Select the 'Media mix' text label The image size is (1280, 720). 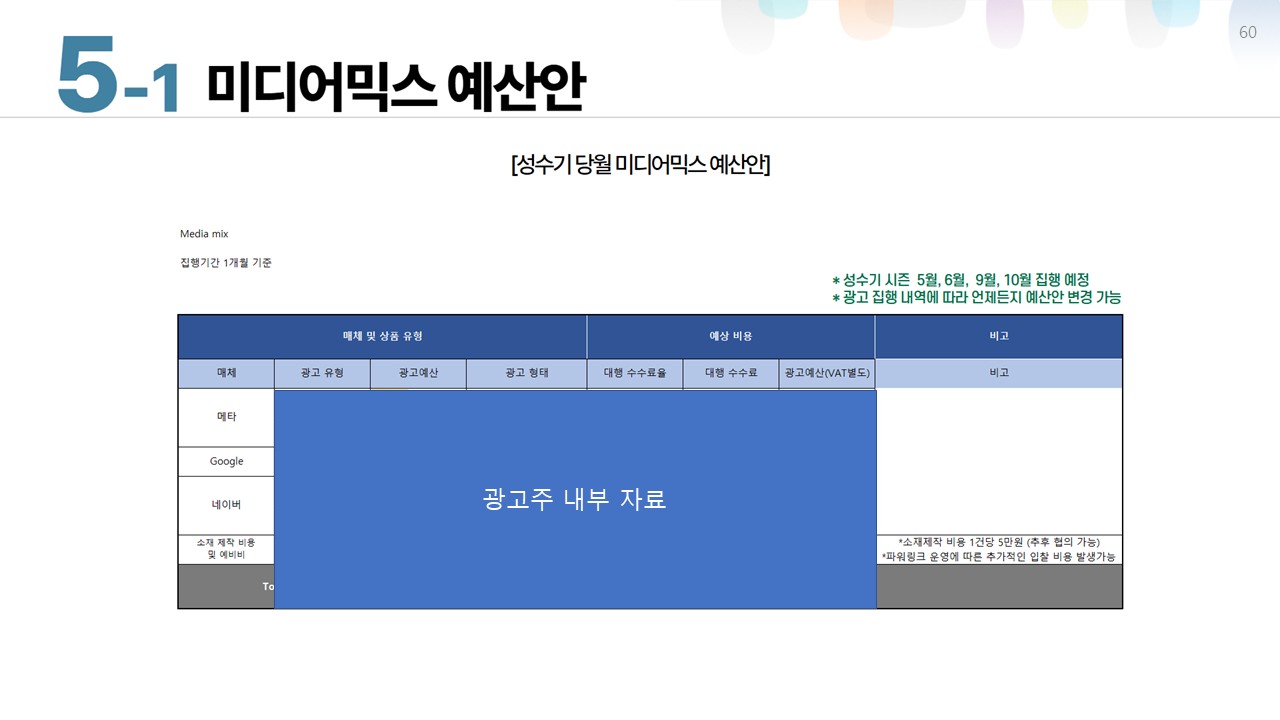tap(204, 234)
